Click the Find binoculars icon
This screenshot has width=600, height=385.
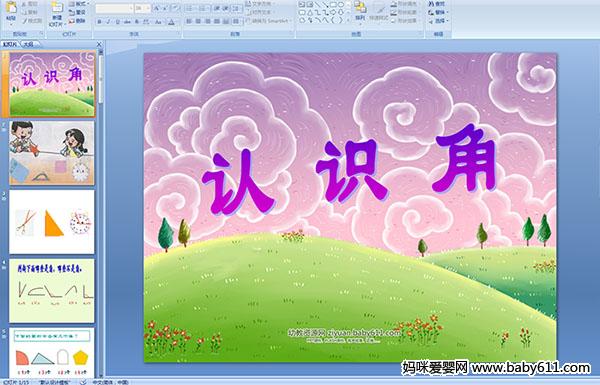pyautogui.click(x=432, y=4)
